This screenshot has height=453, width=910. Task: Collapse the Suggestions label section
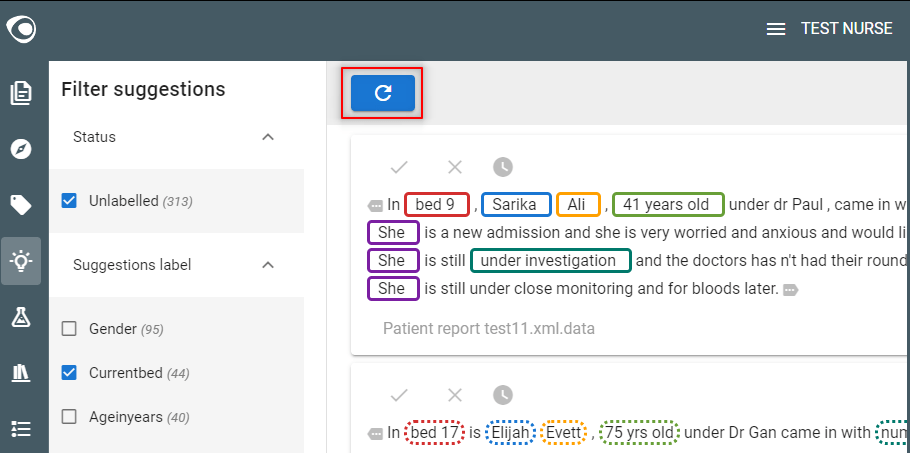268,265
